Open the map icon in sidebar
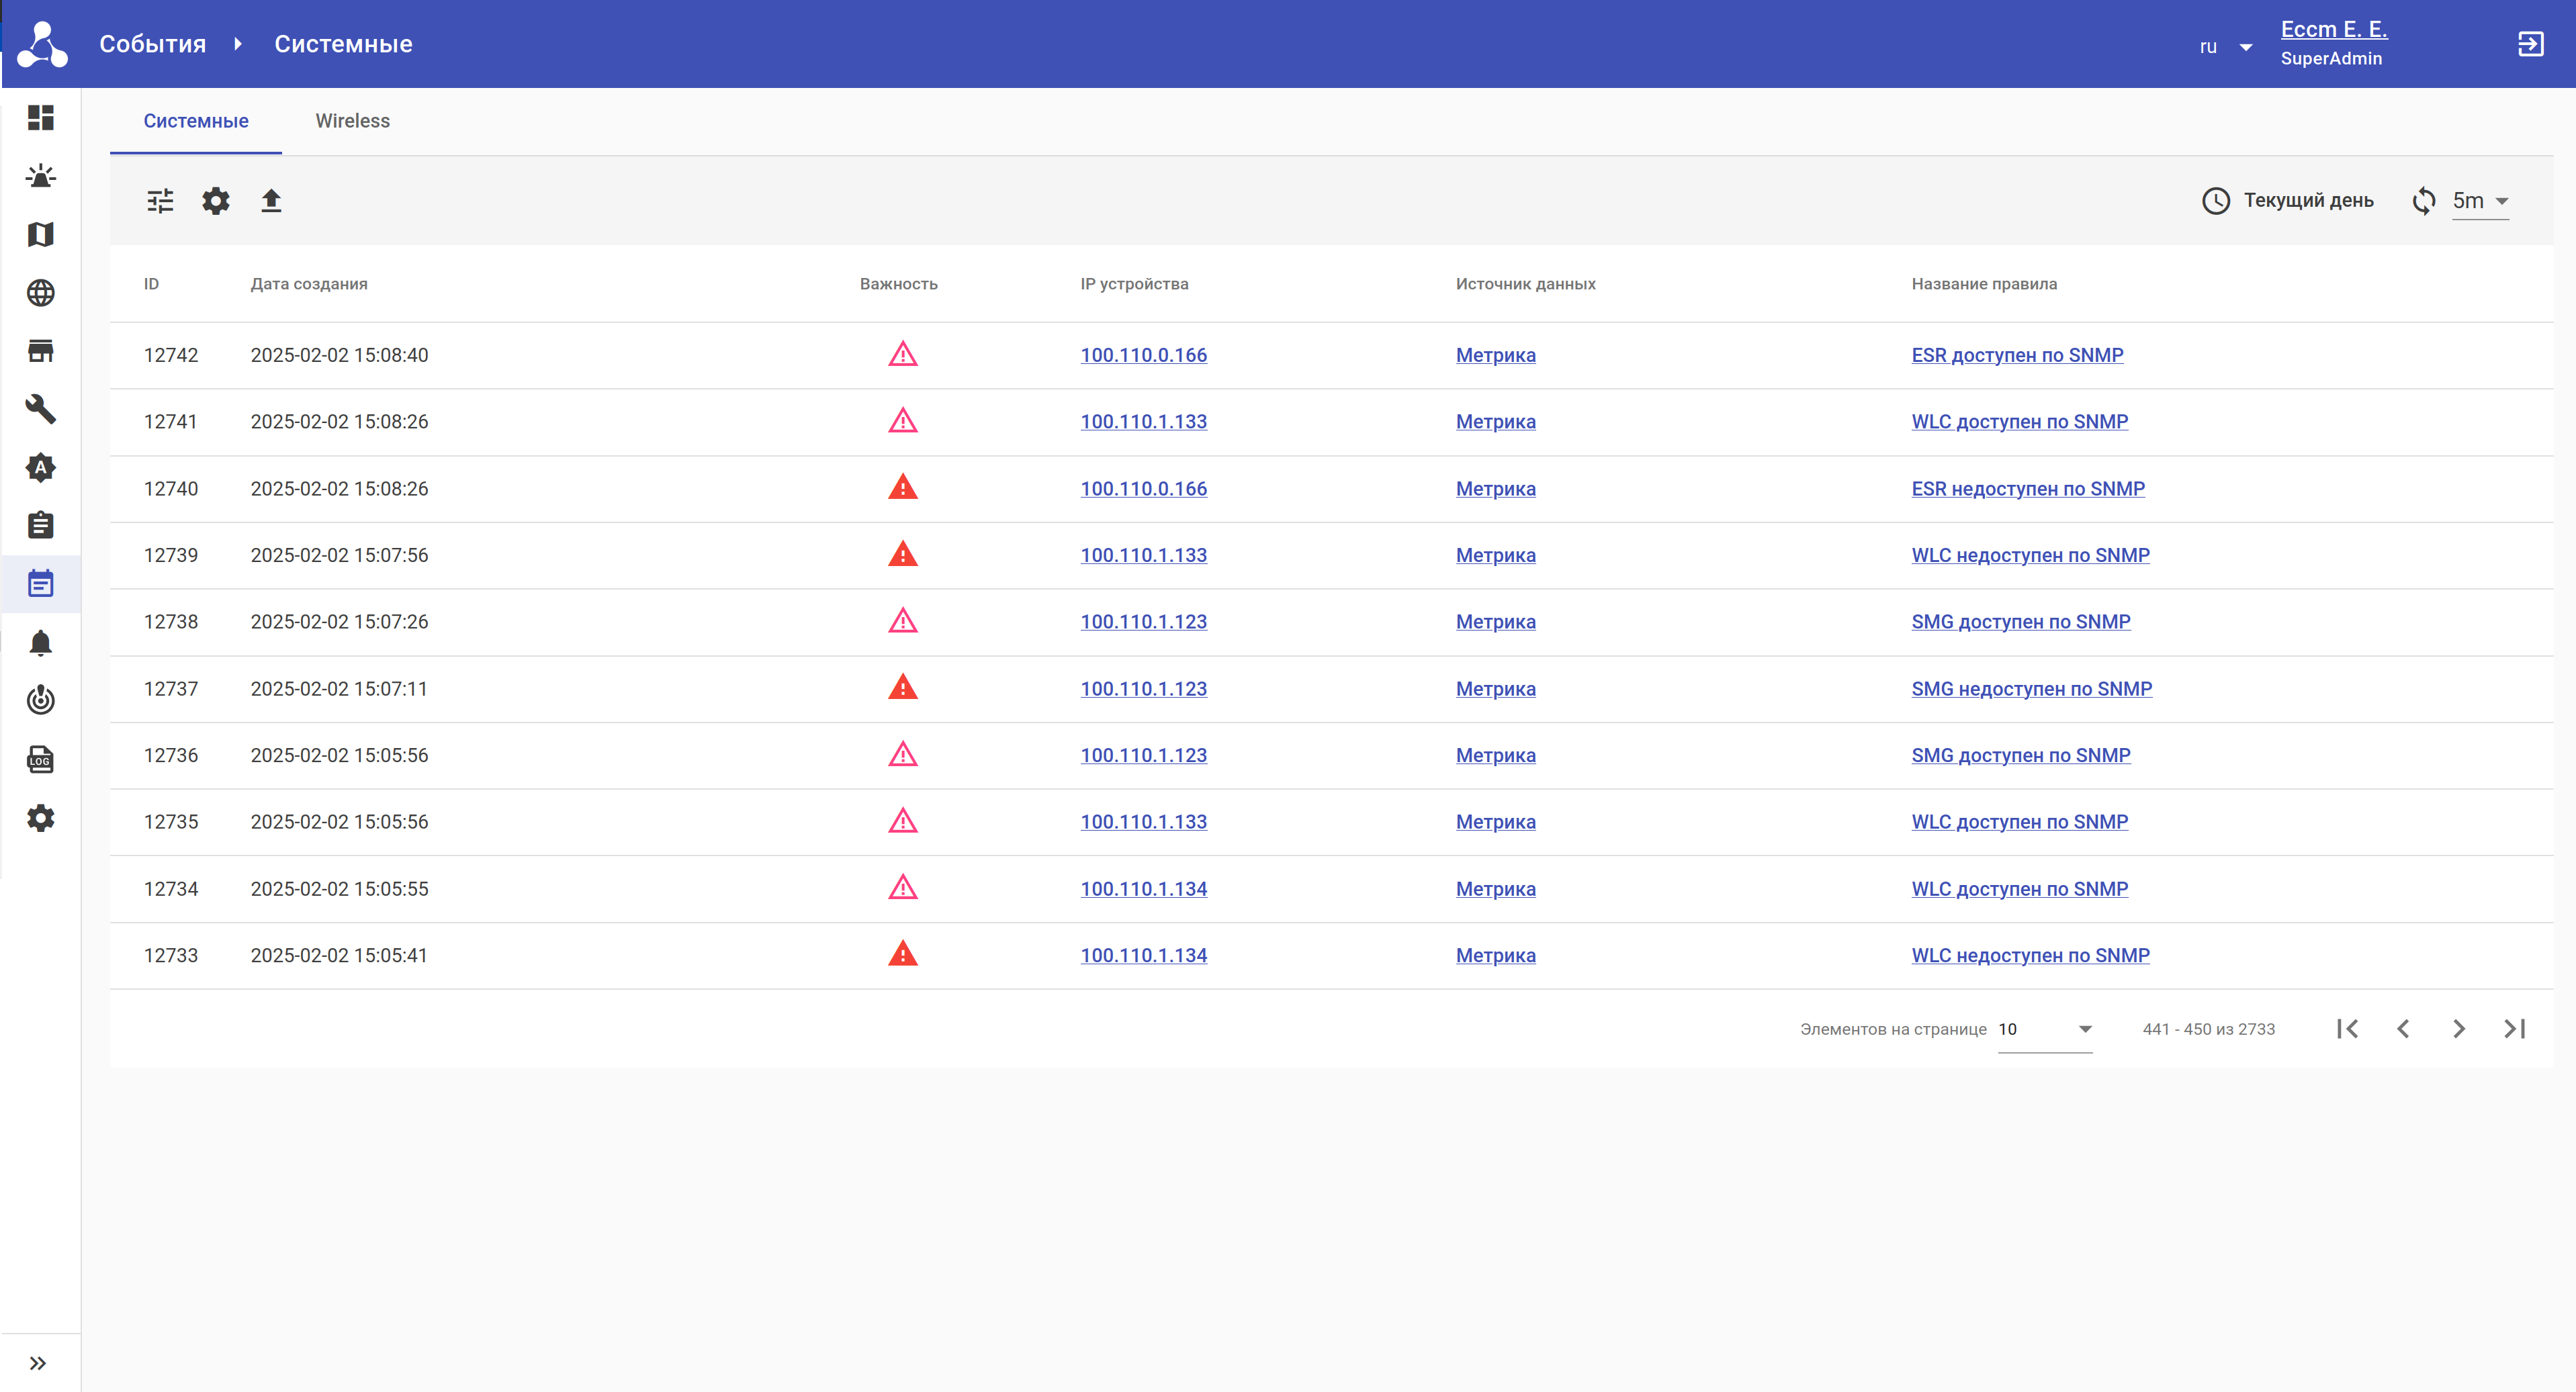The width and height of the screenshot is (2576, 1392). (40, 234)
